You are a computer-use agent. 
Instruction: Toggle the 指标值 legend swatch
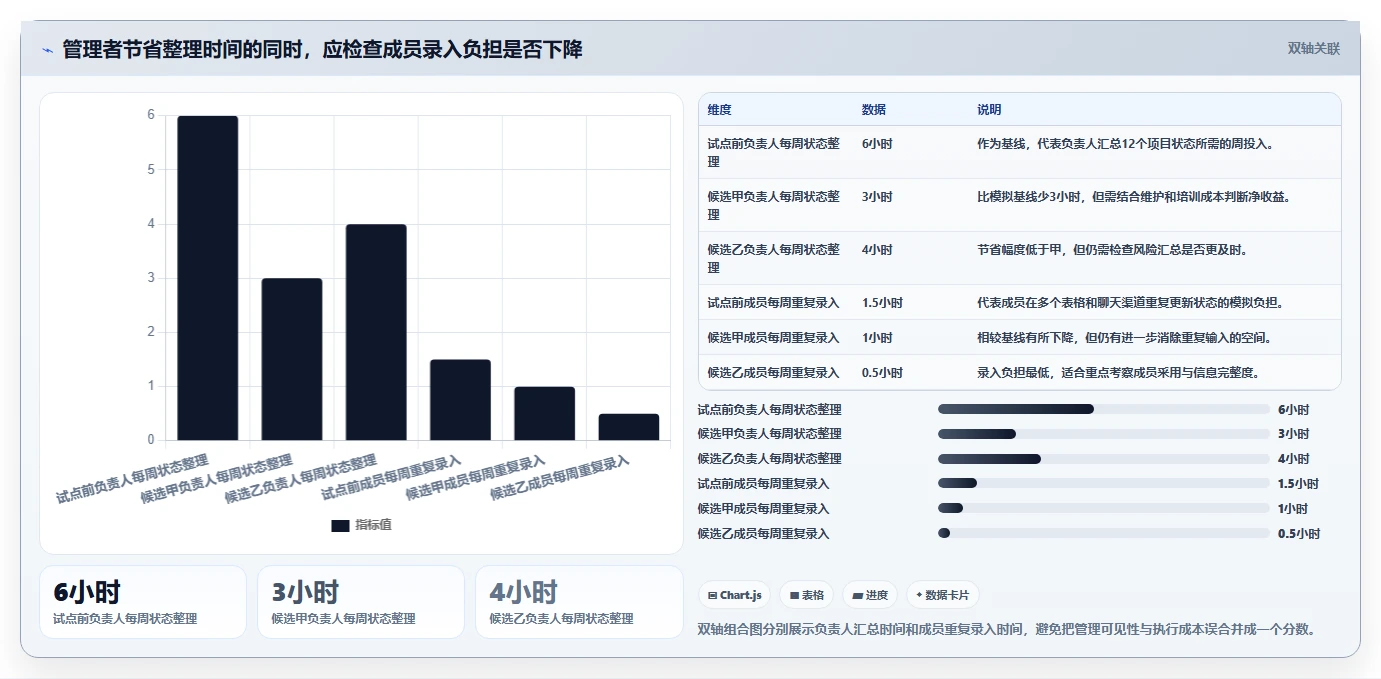click(340, 525)
